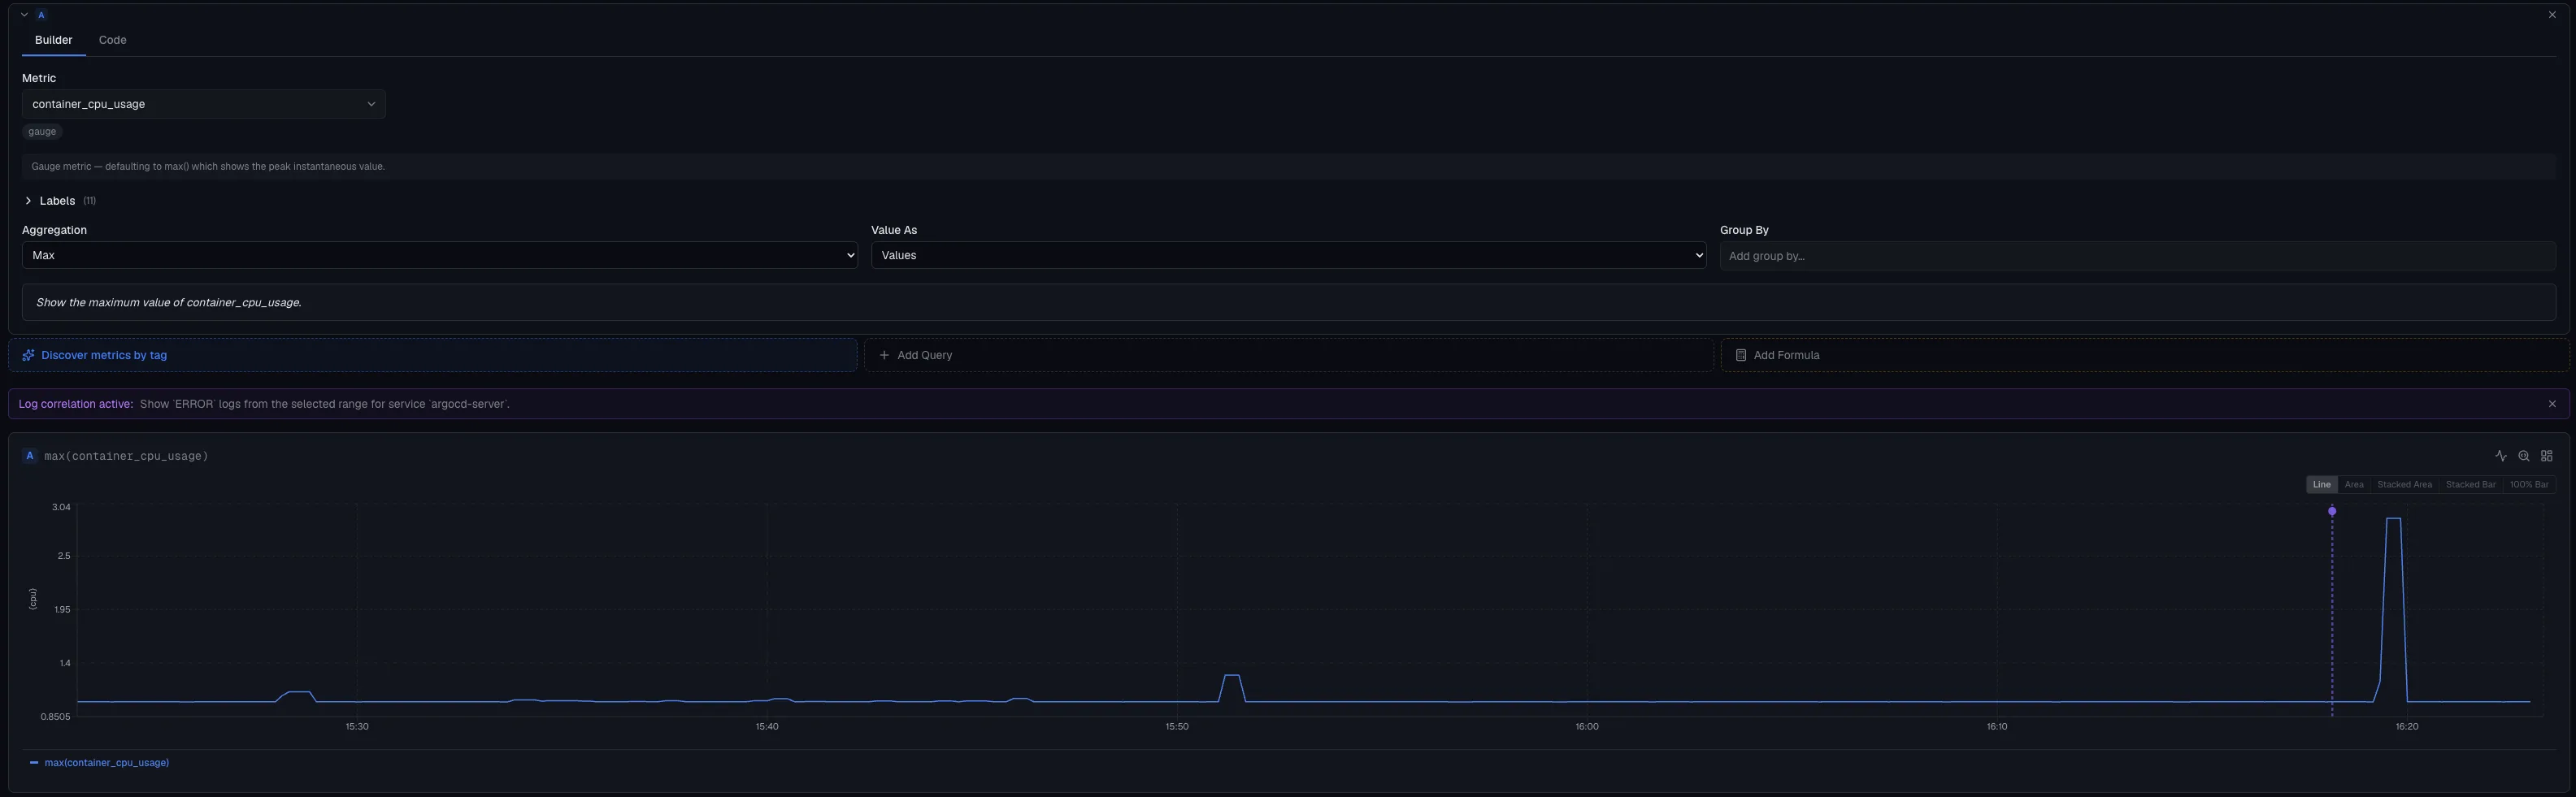
Task: Open the Value As dropdown
Action: click(1288, 255)
